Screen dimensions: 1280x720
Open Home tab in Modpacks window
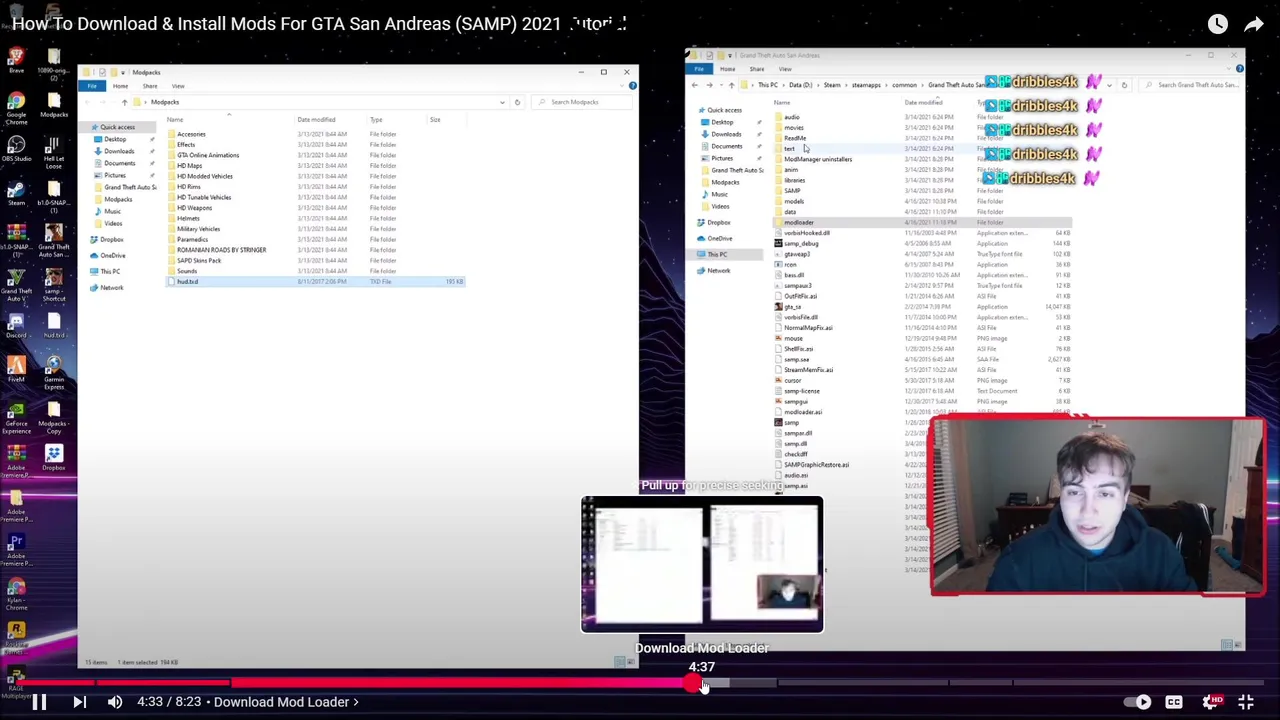(120, 86)
